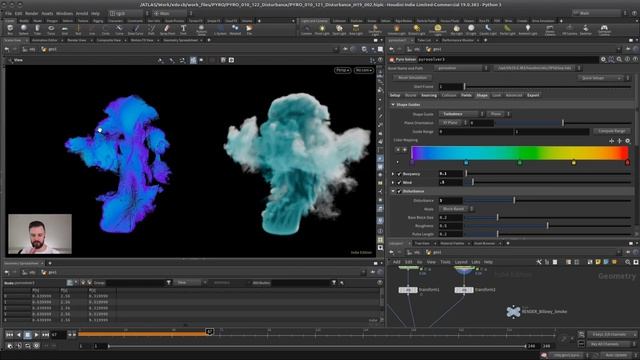Open Disturbance Mode Block Based dropdown
Viewport: 640px width, 360px height.
click(456, 209)
